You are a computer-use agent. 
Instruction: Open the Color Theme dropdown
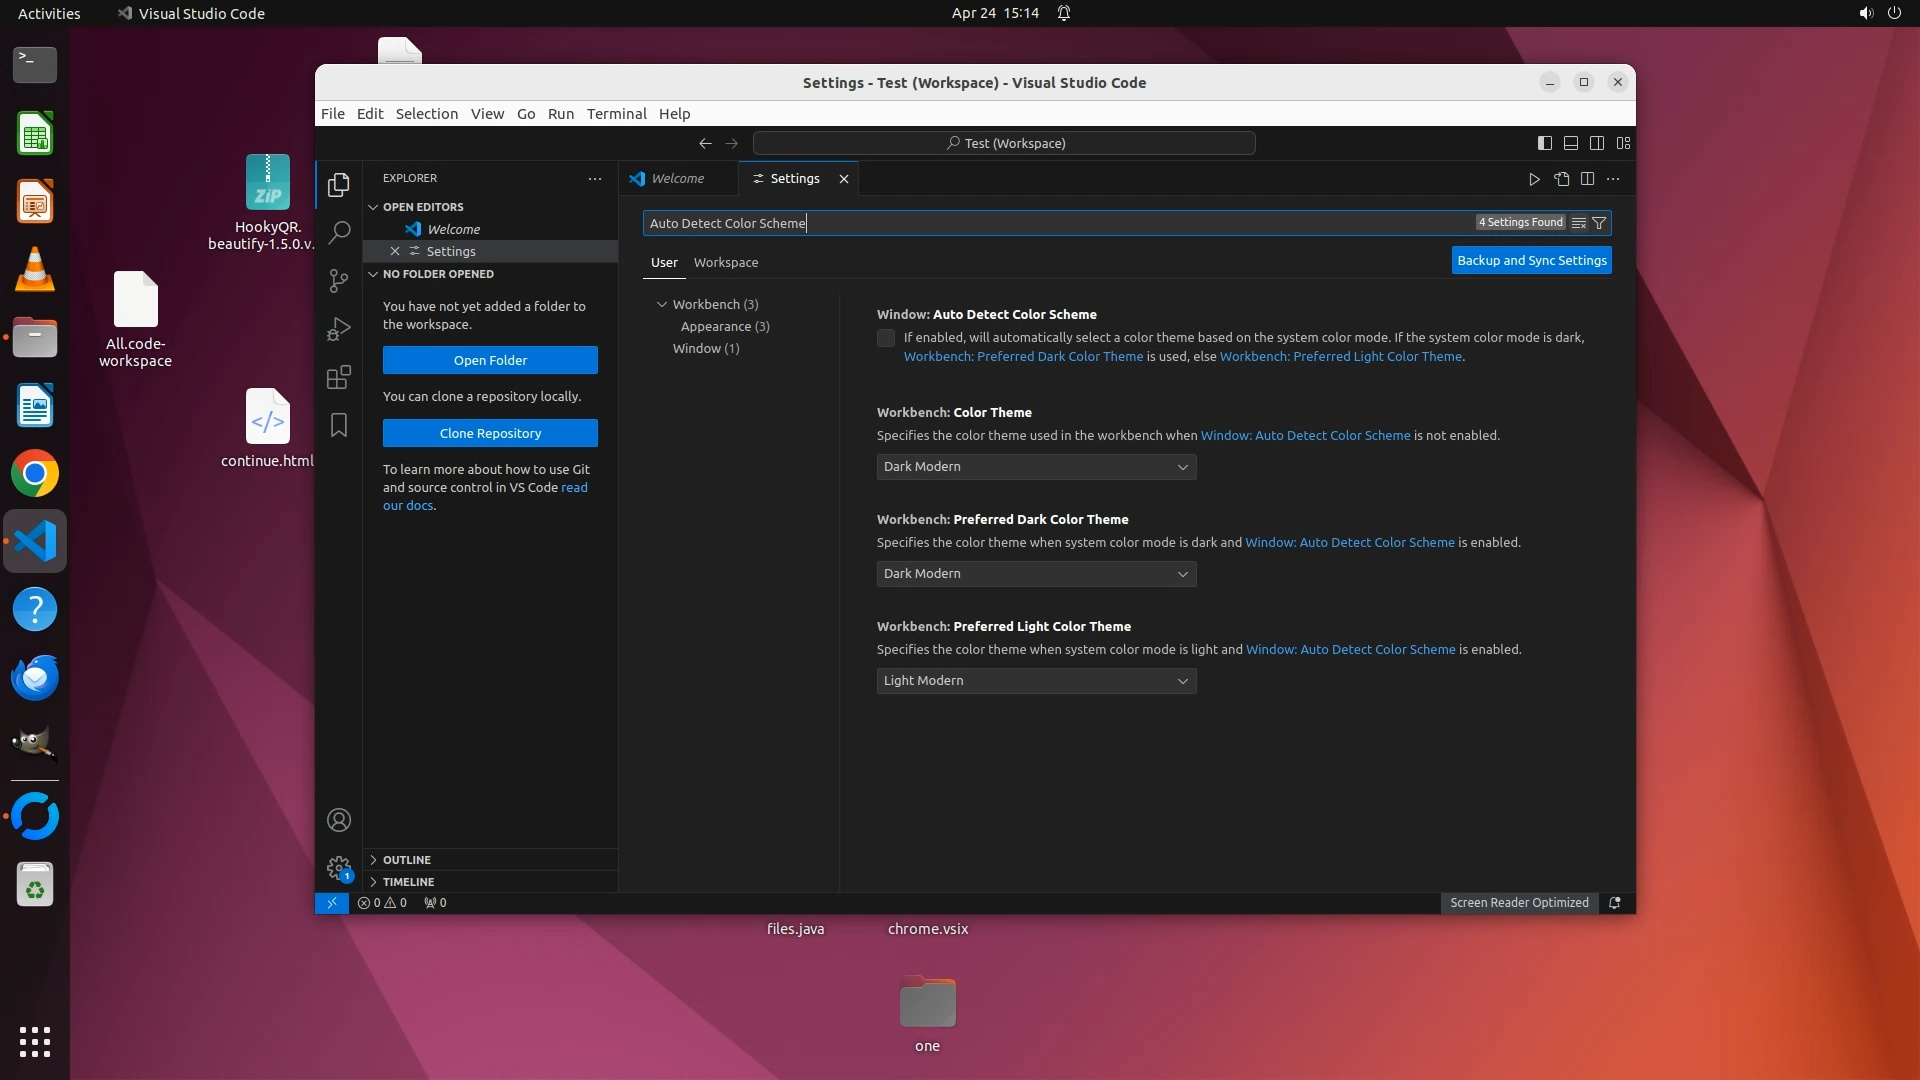[1036, 467]
